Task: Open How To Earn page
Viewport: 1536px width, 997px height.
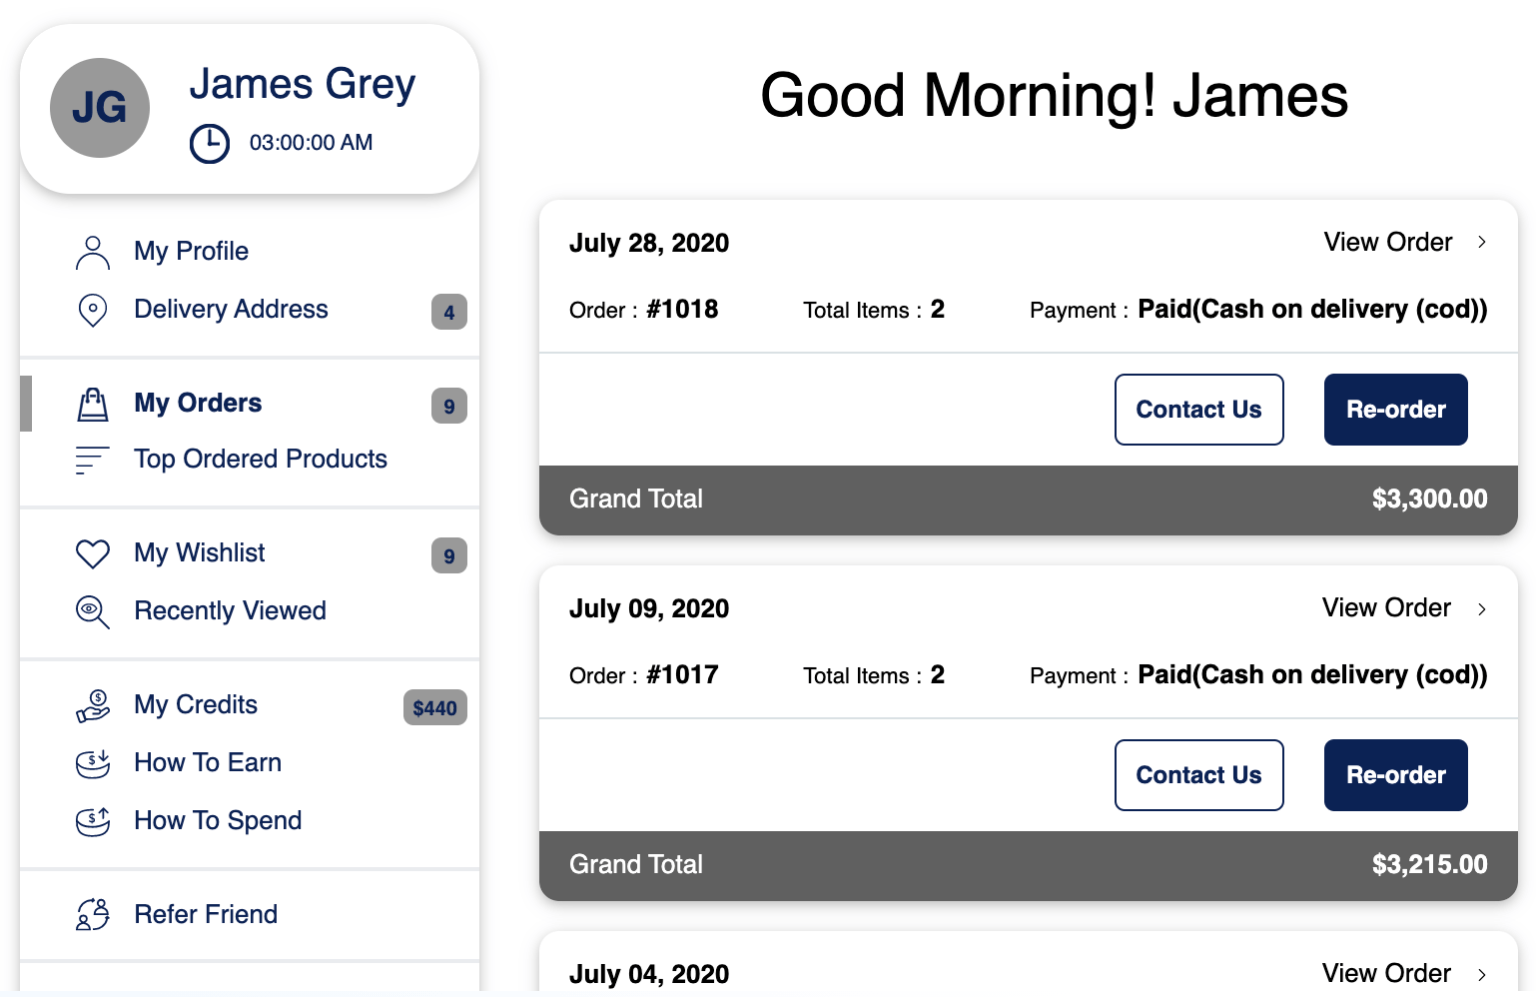Action: coord(208,763)
